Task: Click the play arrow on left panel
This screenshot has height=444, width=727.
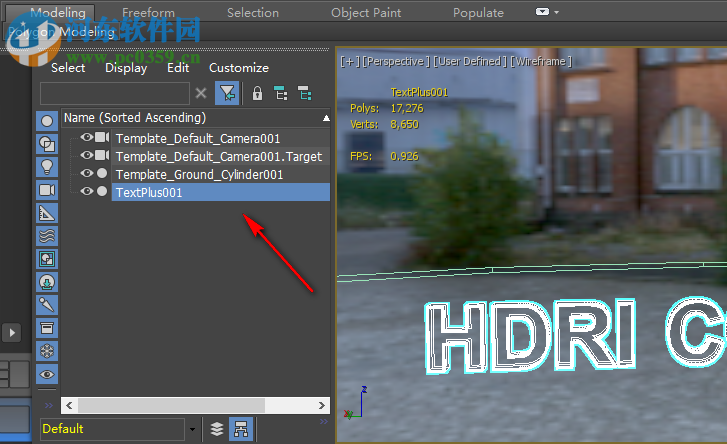Action: coord(12,332)
